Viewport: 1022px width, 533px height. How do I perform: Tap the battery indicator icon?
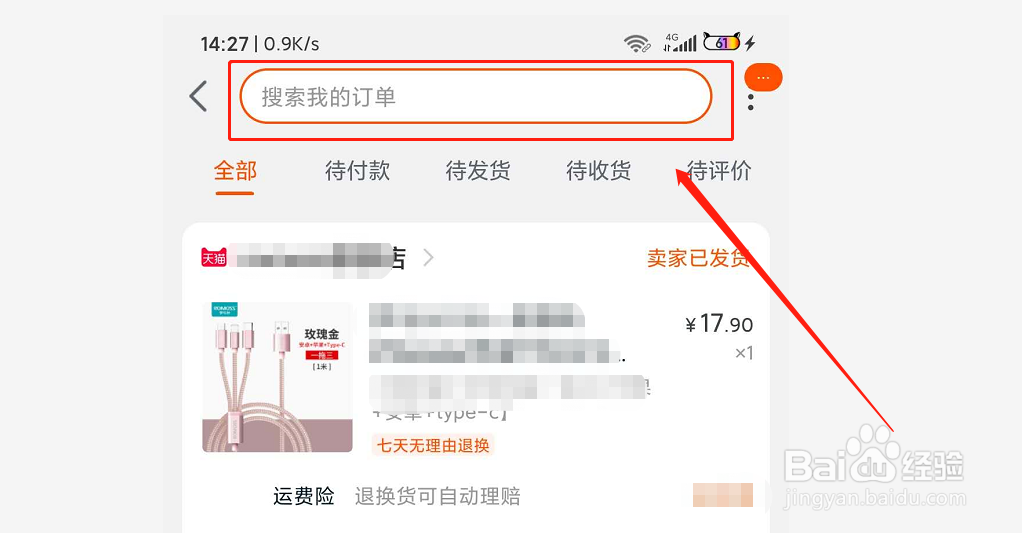pyautogui.click(x=722, y=42)
